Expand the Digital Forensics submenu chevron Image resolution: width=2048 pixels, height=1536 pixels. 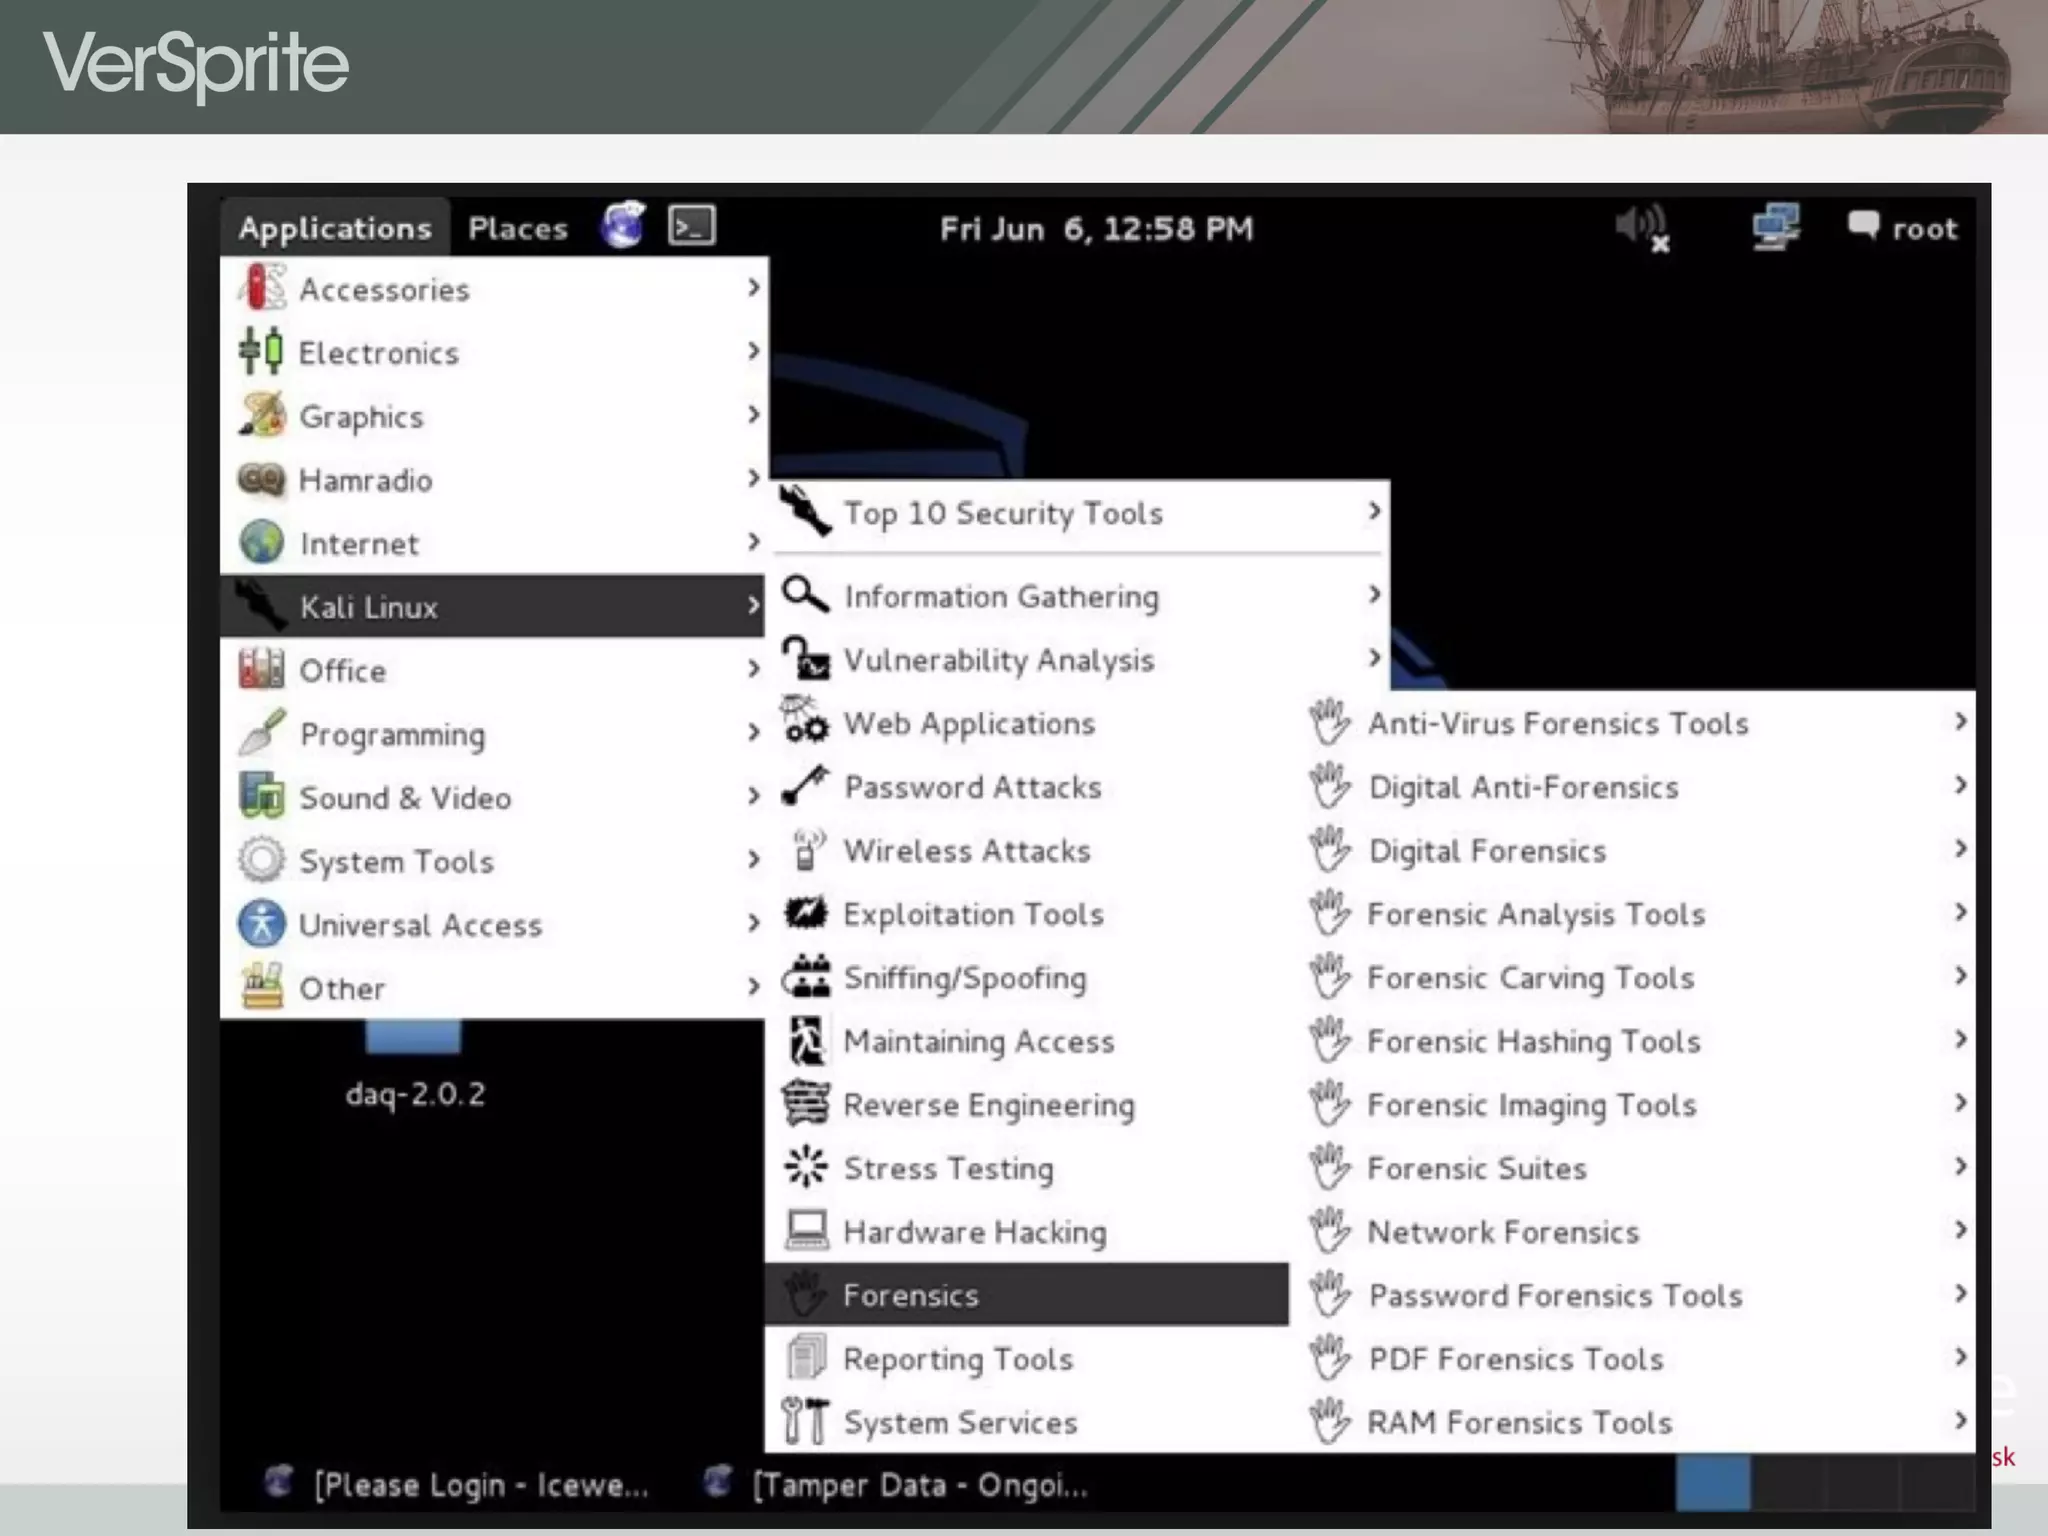coord(1960,849)
